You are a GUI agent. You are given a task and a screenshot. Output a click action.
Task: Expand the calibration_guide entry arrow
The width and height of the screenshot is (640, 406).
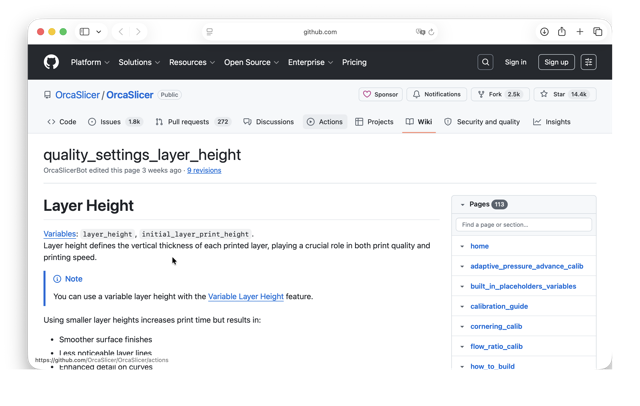(462, 306)
